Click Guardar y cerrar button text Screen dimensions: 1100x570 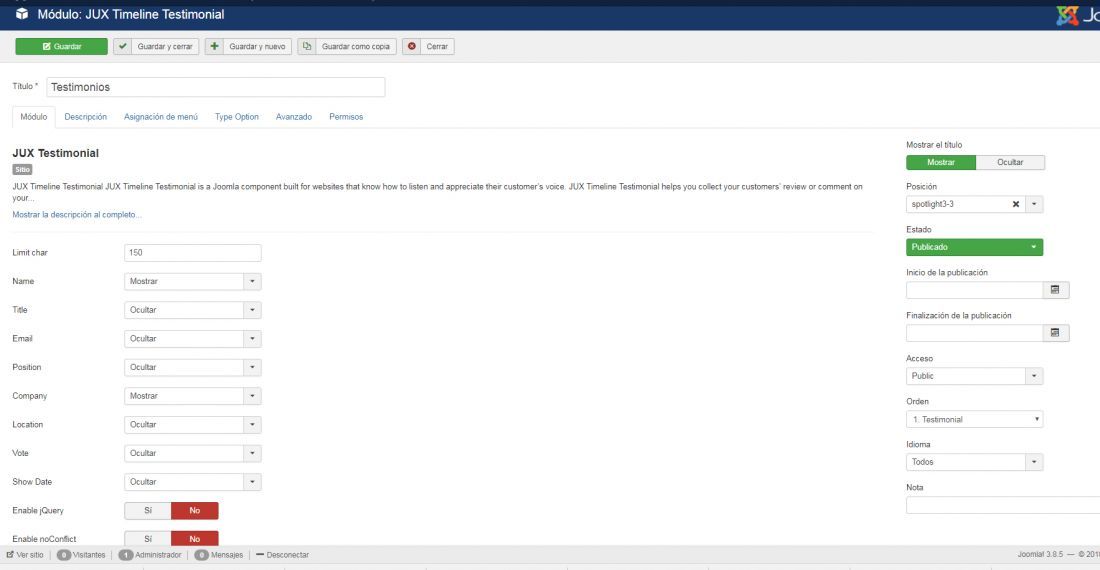[165, 46]
